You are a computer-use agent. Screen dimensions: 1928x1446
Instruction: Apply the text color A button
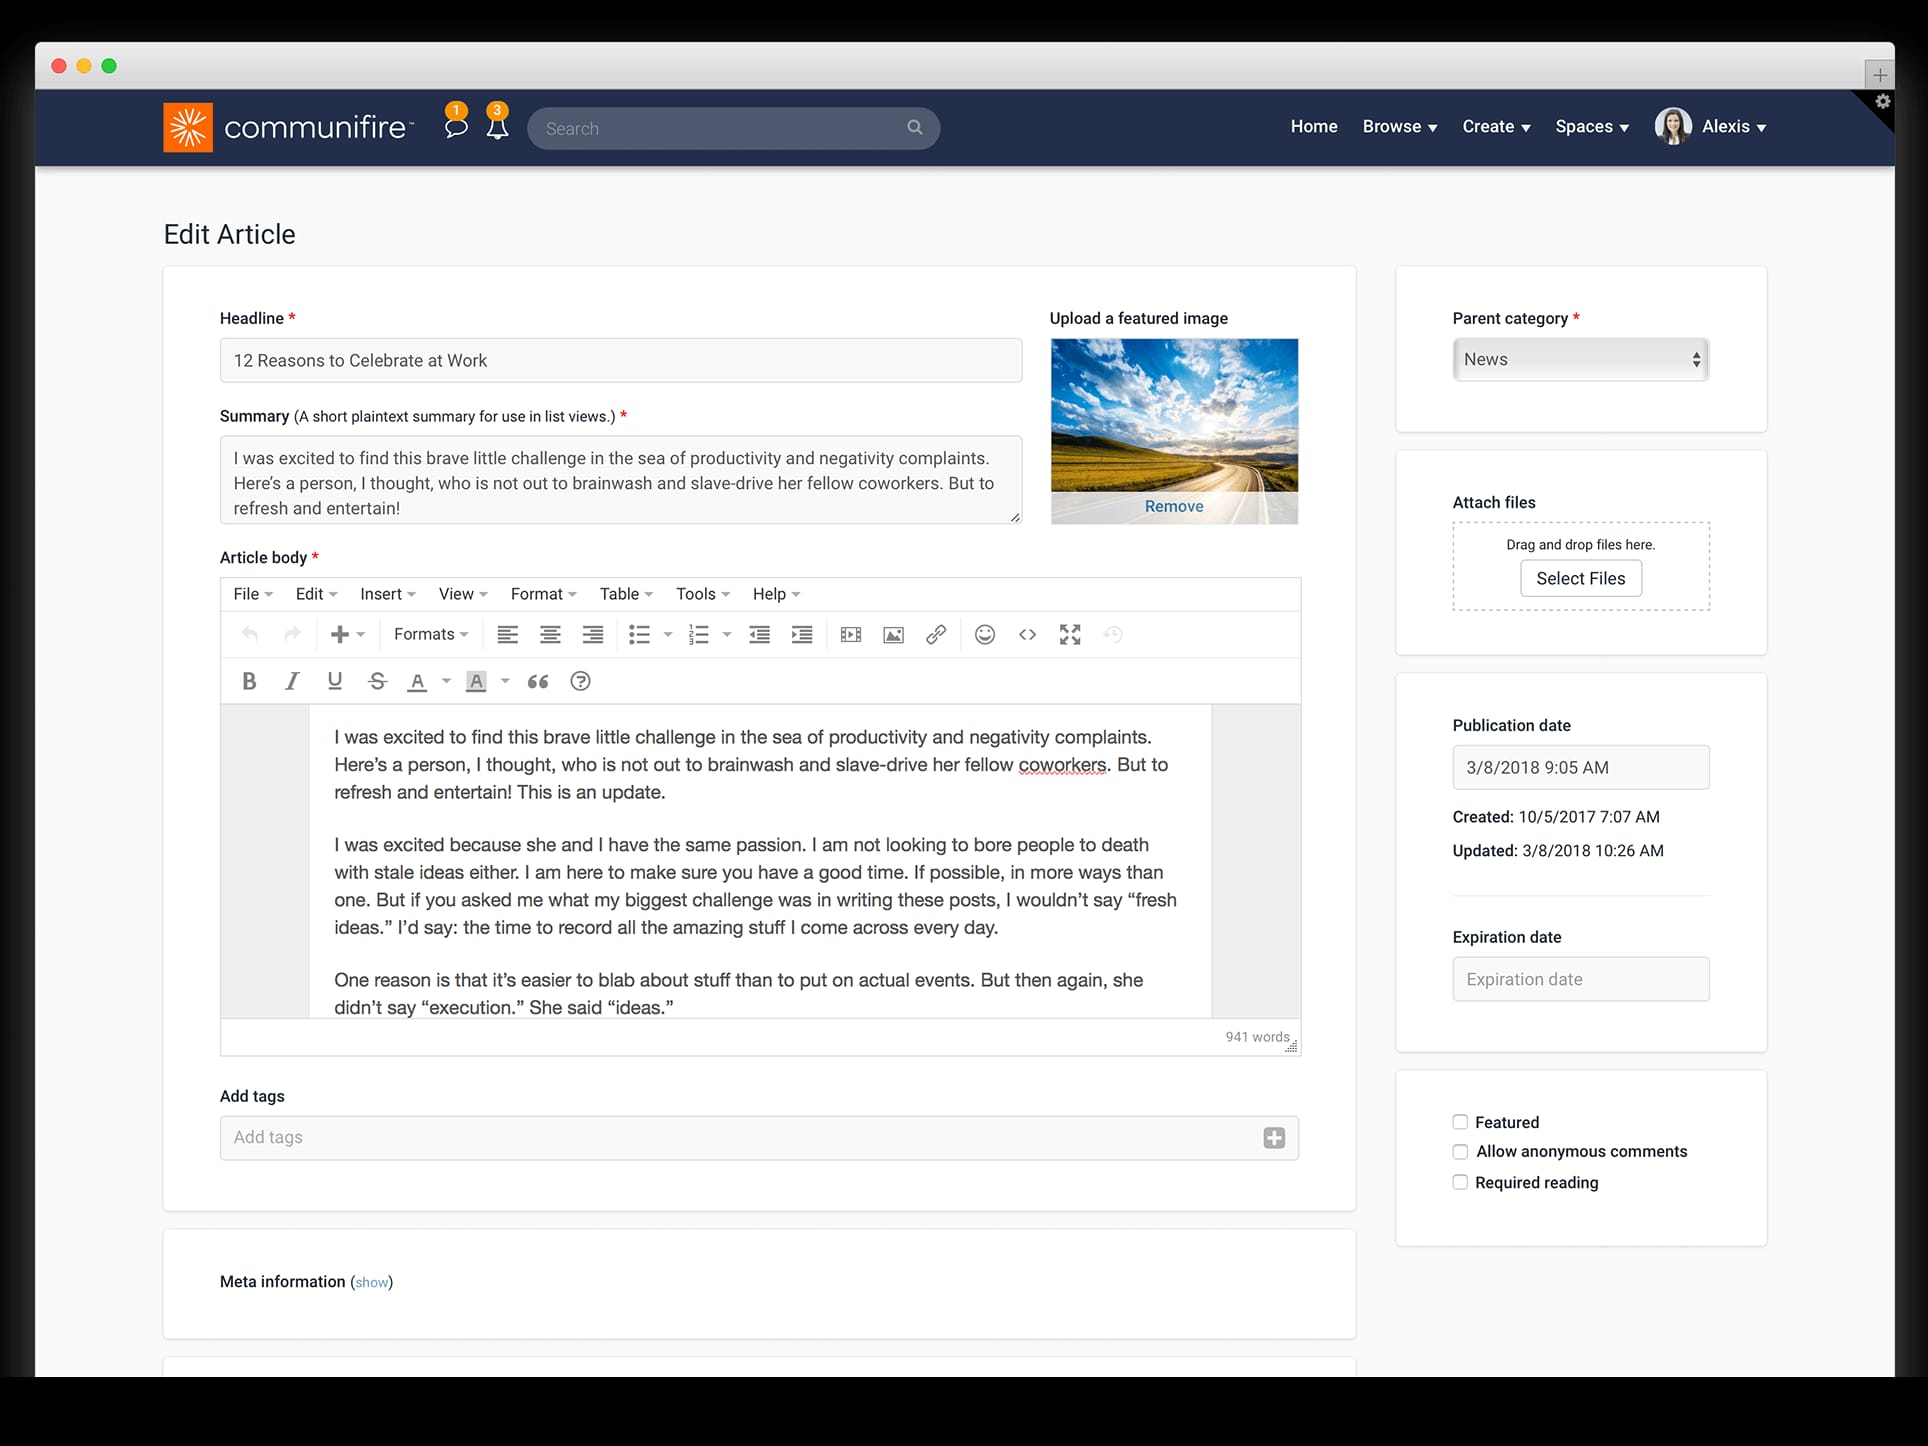click(x=418, y=681)
